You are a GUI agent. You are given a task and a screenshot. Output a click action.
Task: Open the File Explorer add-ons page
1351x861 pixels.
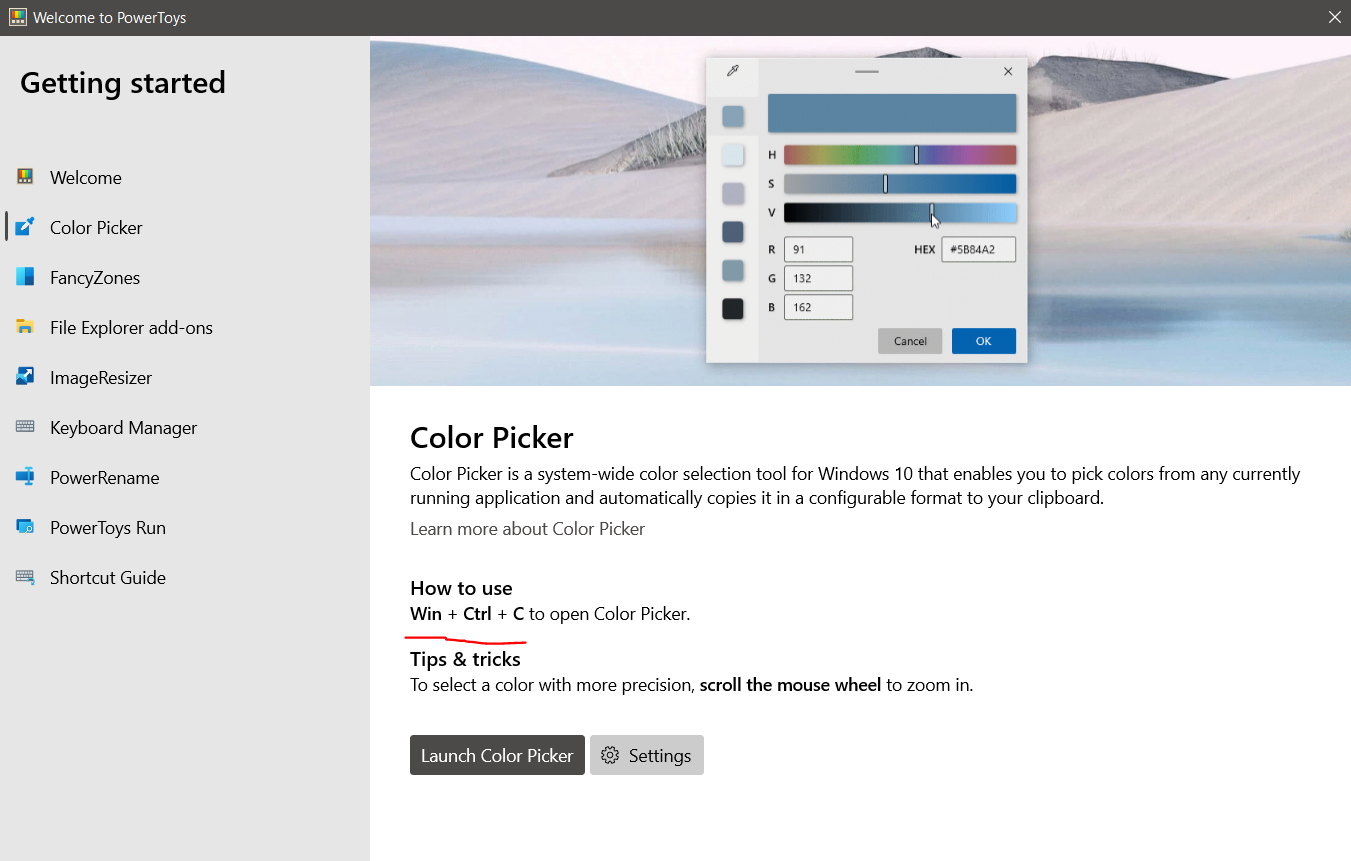(x=131, y=327)
